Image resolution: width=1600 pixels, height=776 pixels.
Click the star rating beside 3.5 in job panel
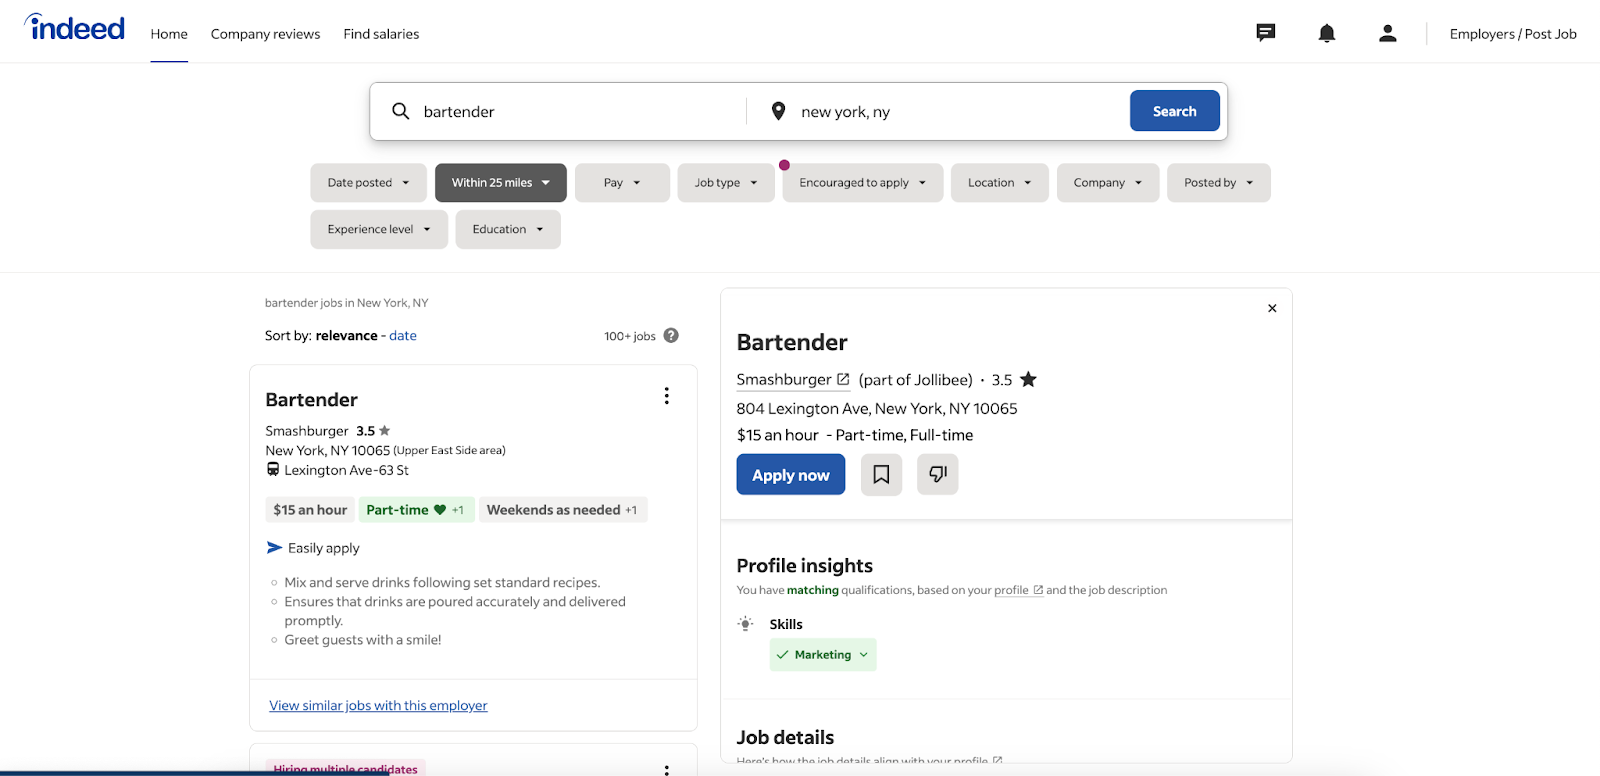point(1028,379)
